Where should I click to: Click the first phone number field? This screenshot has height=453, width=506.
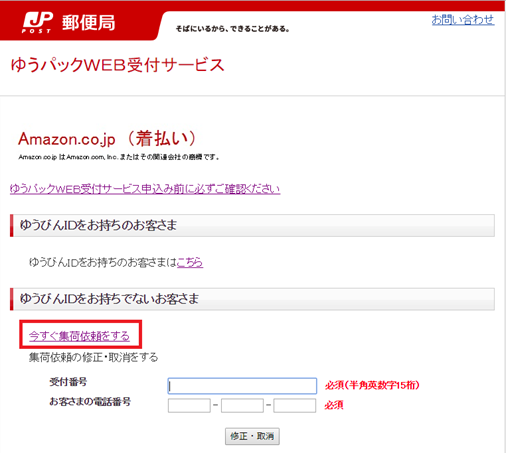(189, 406)
